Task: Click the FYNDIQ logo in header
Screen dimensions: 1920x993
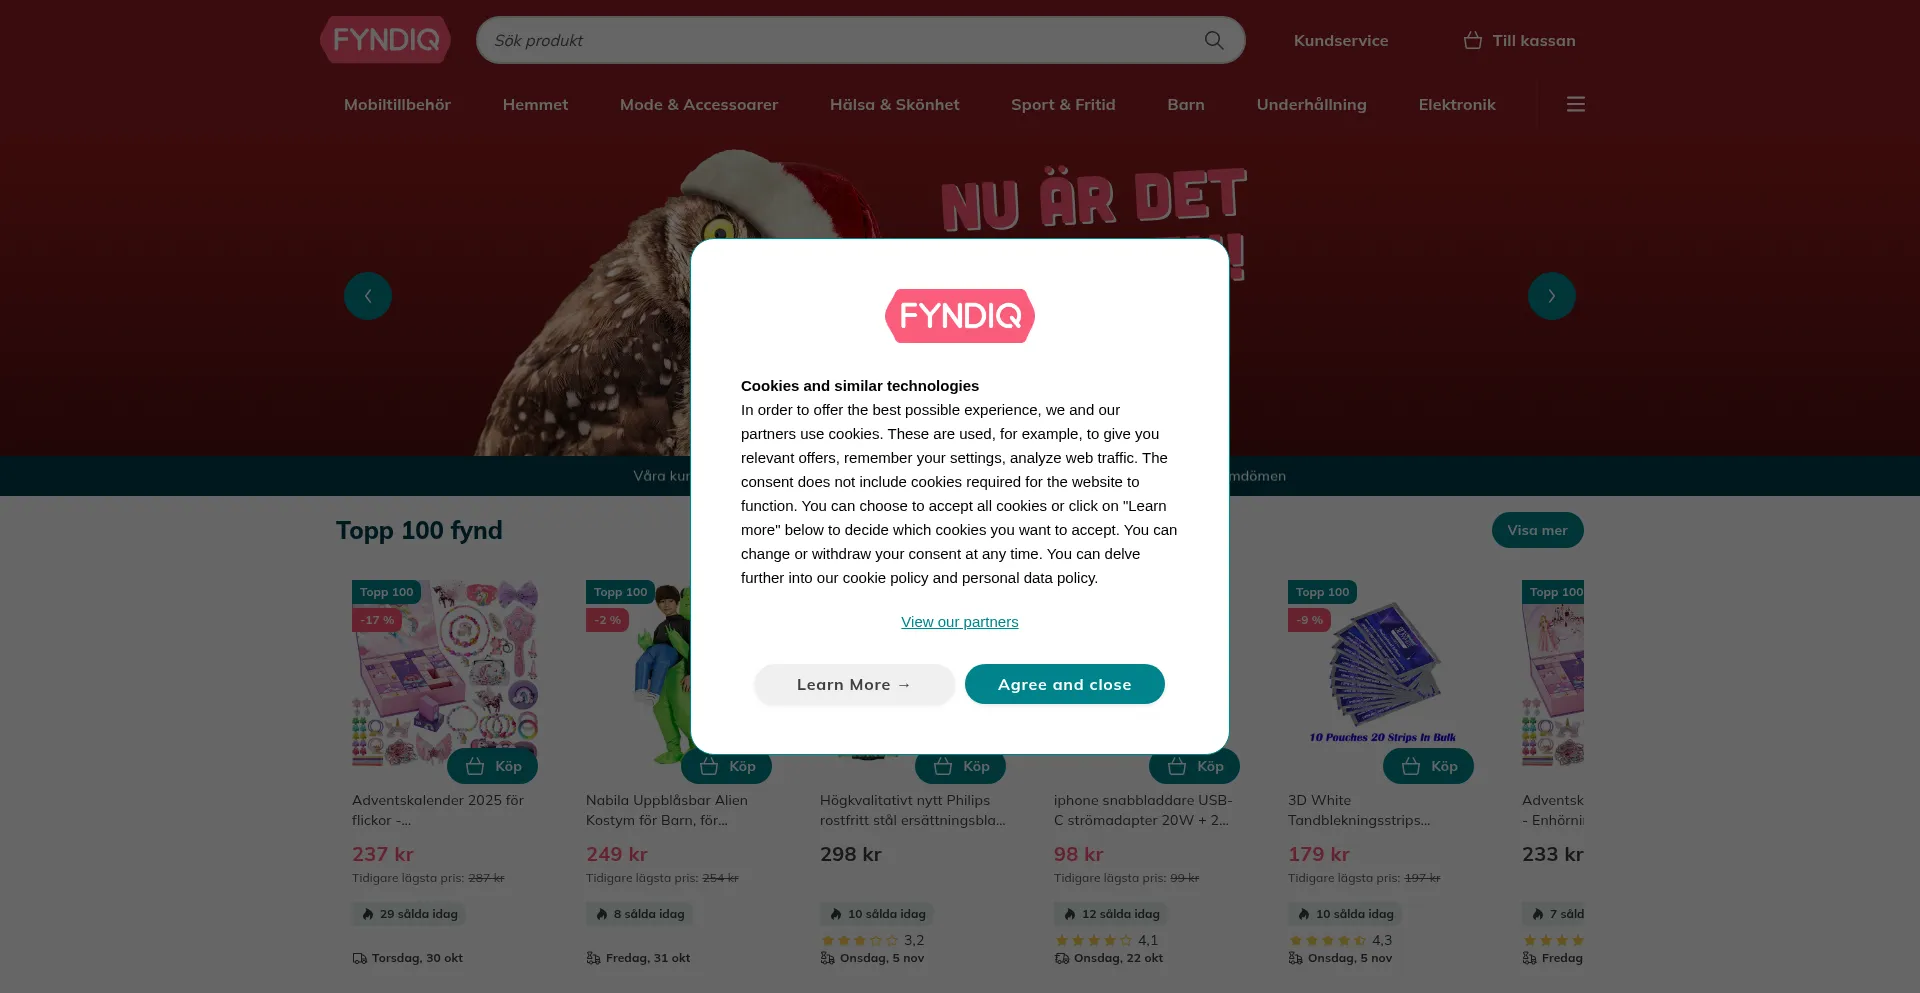Action: 385,40
